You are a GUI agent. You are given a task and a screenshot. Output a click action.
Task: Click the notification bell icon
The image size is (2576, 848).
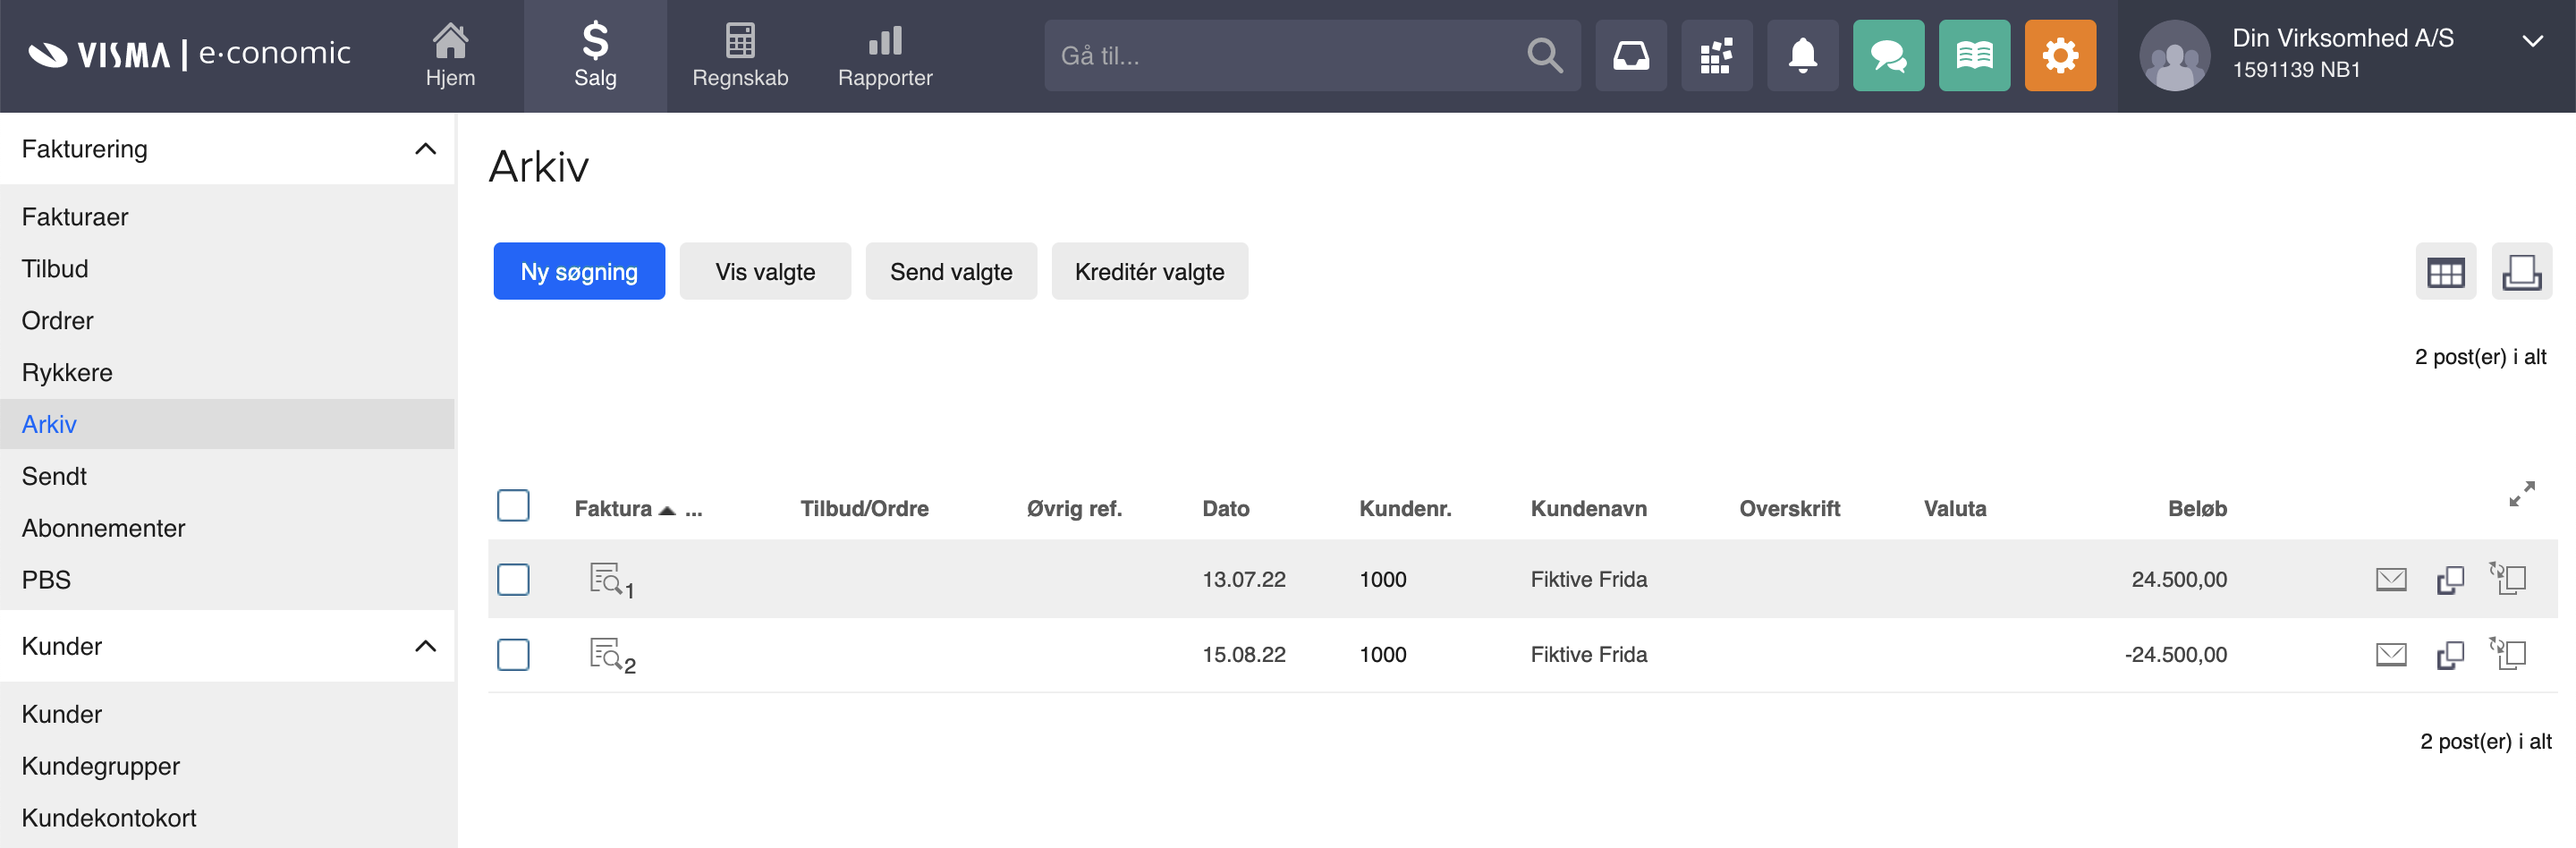1801,56
